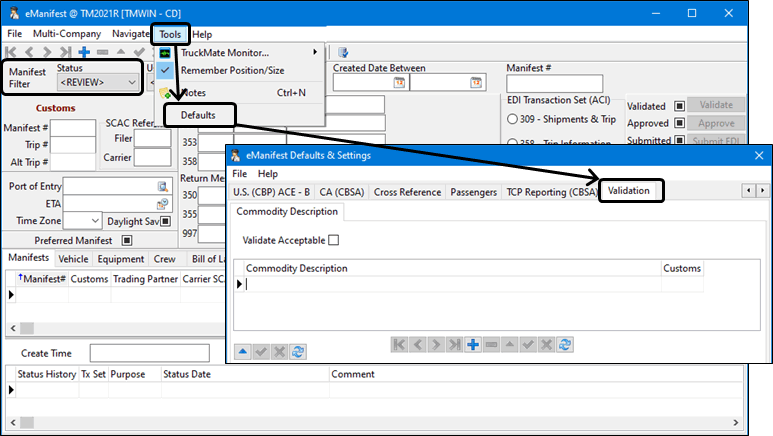Screen dimensions: 773x436
Task: Add new commodity description with blue plus
Action: [x=473, y=344]
